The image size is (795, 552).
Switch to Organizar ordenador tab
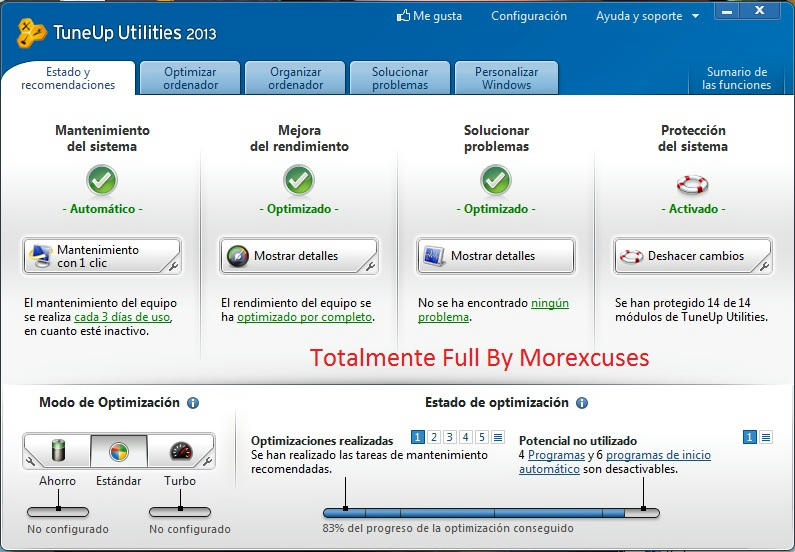coord(295,78)
